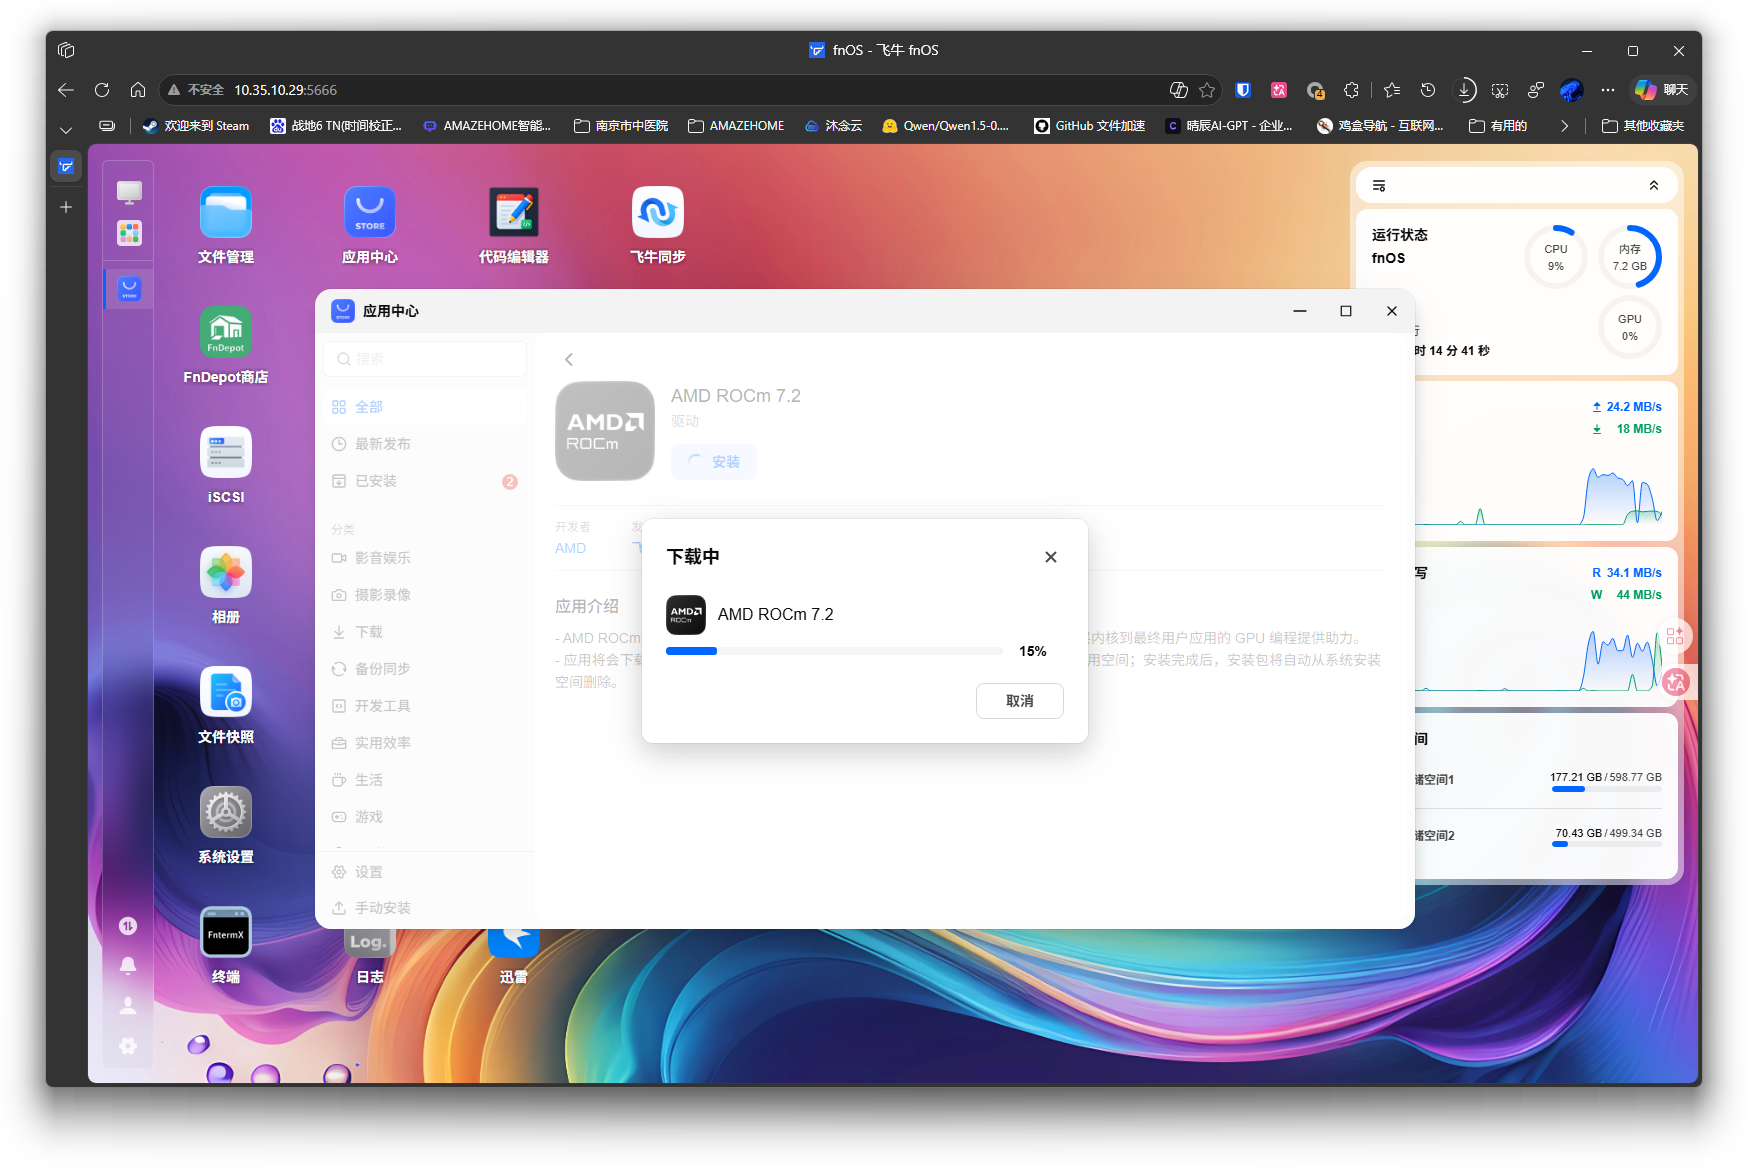Click the desktop monitor icon in fnOS sidebar

[129, 191]
